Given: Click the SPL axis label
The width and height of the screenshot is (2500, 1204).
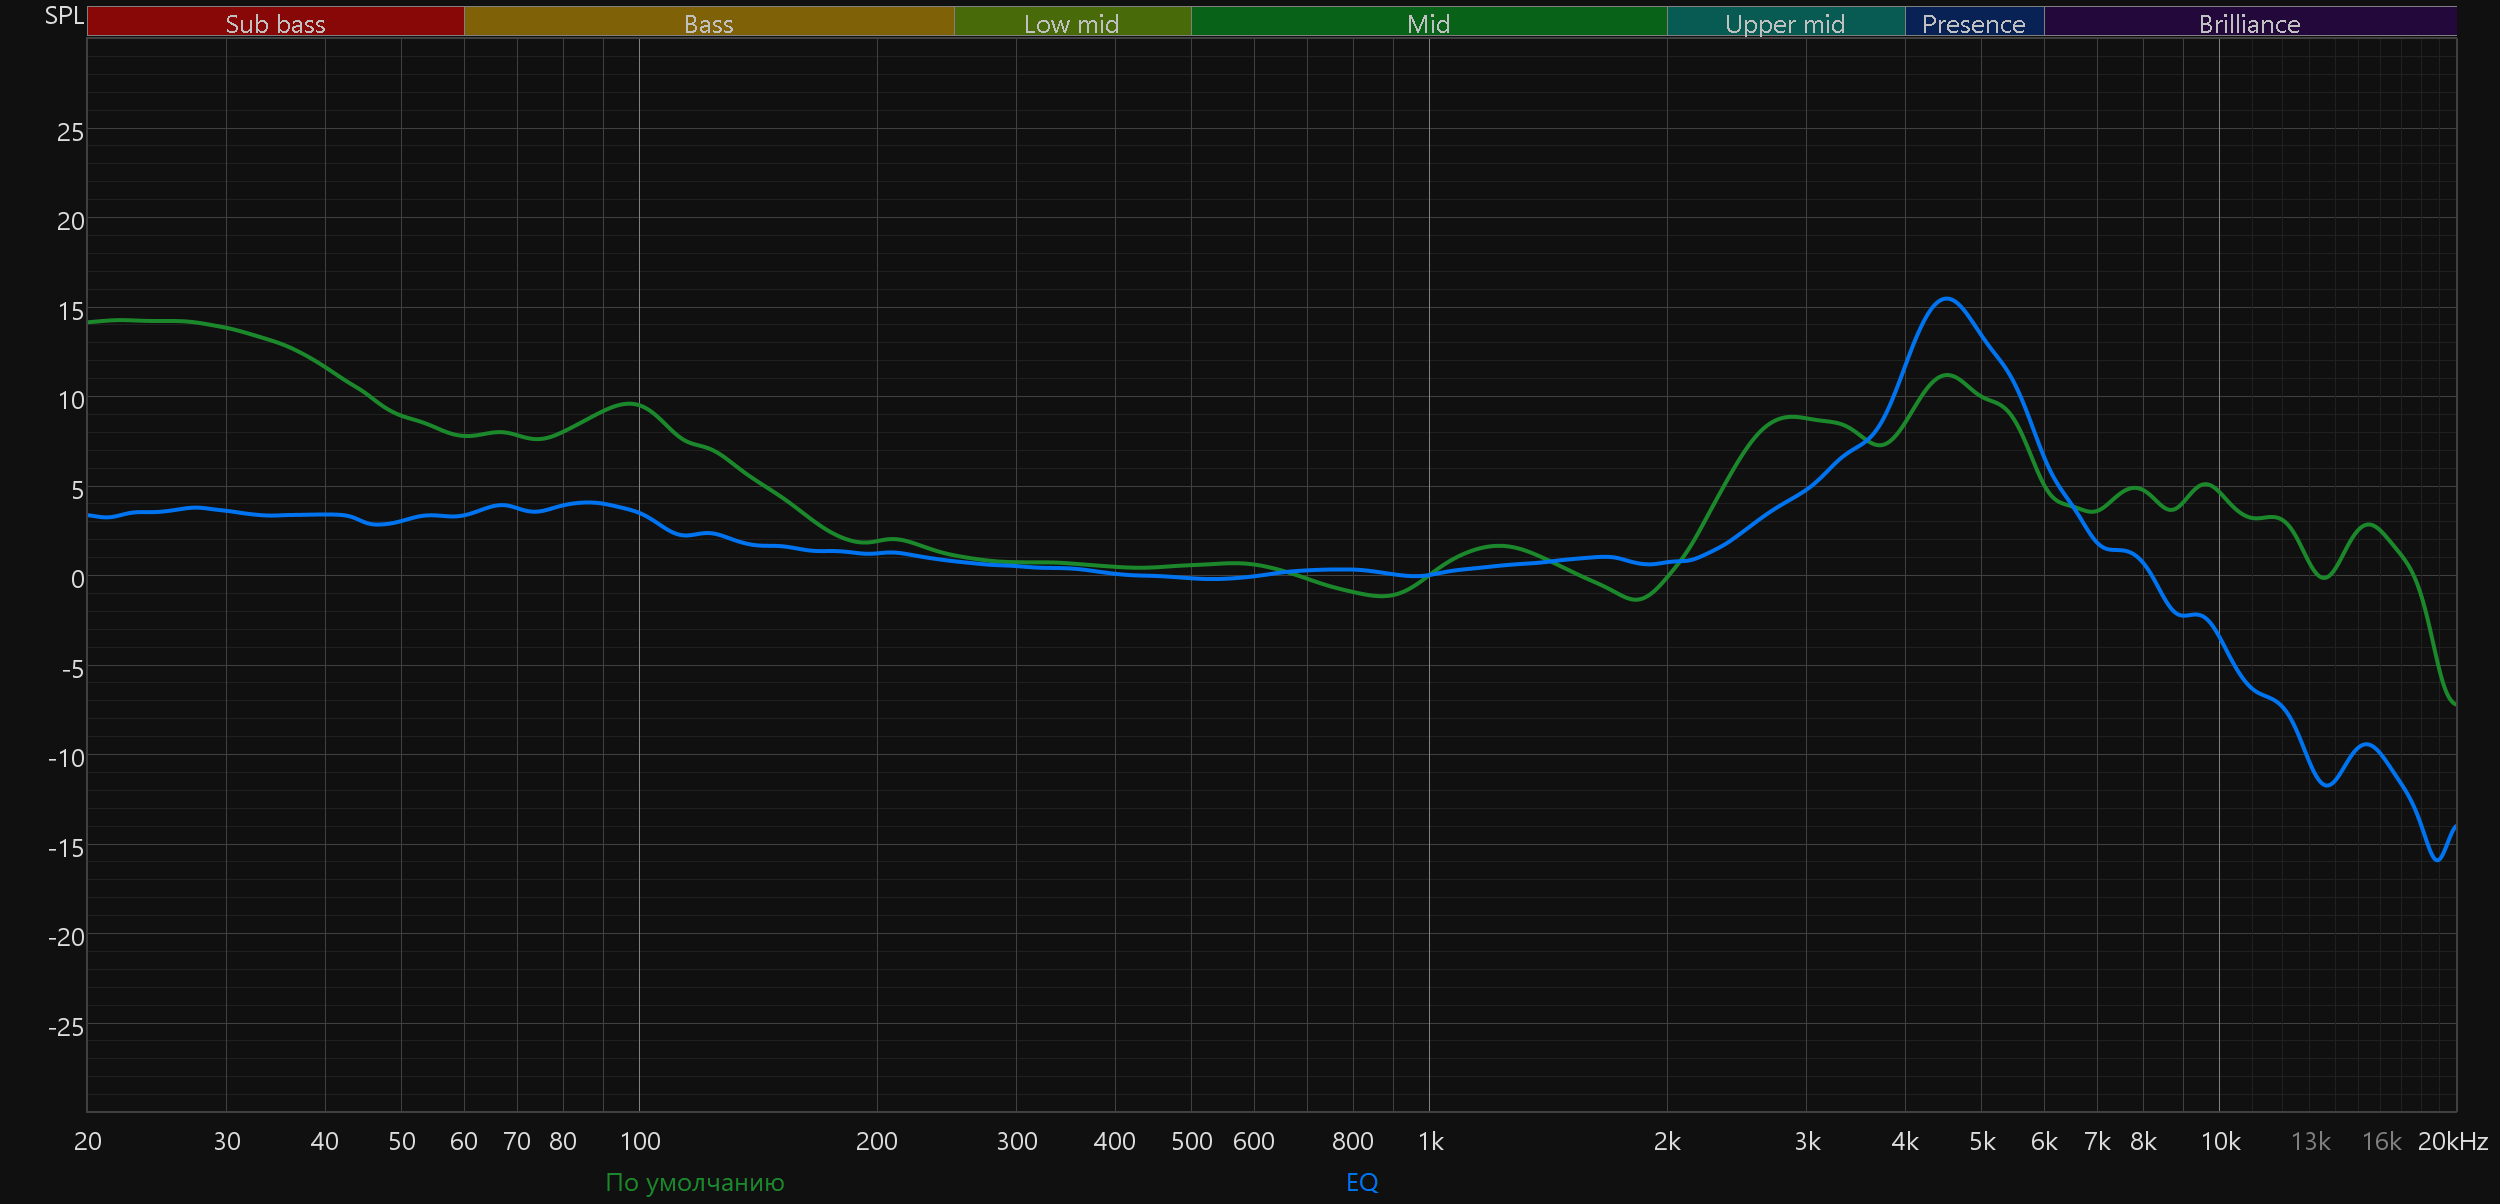Looking at the screenshot, I should pos(64,16).
